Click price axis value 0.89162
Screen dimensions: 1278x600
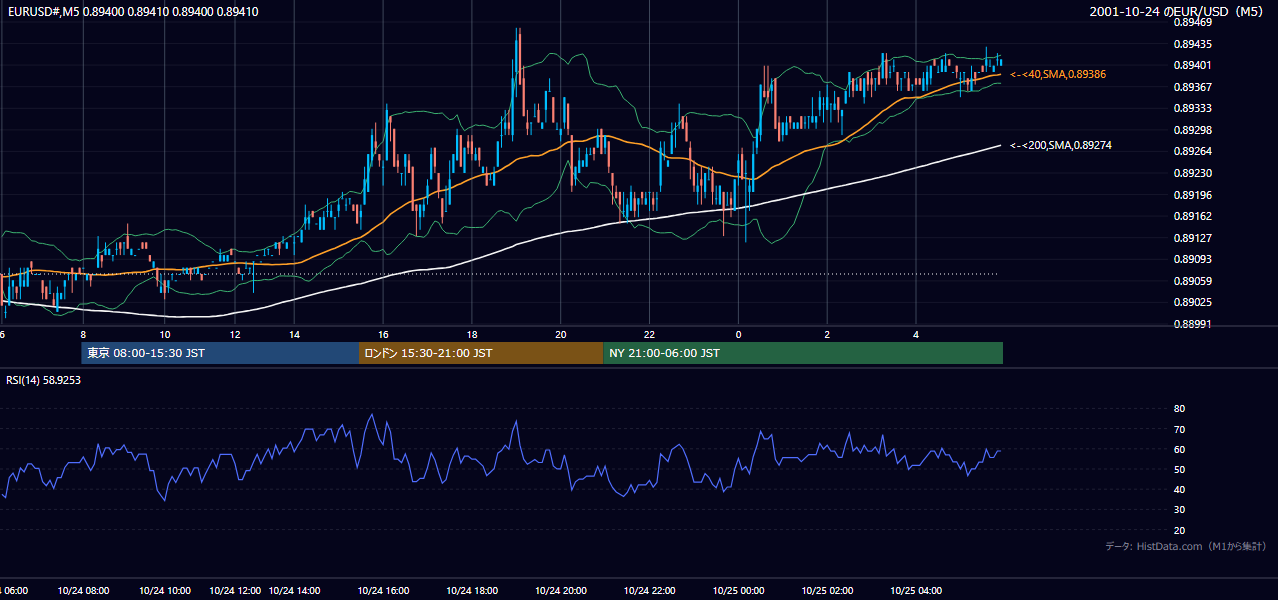[1195, 216]
